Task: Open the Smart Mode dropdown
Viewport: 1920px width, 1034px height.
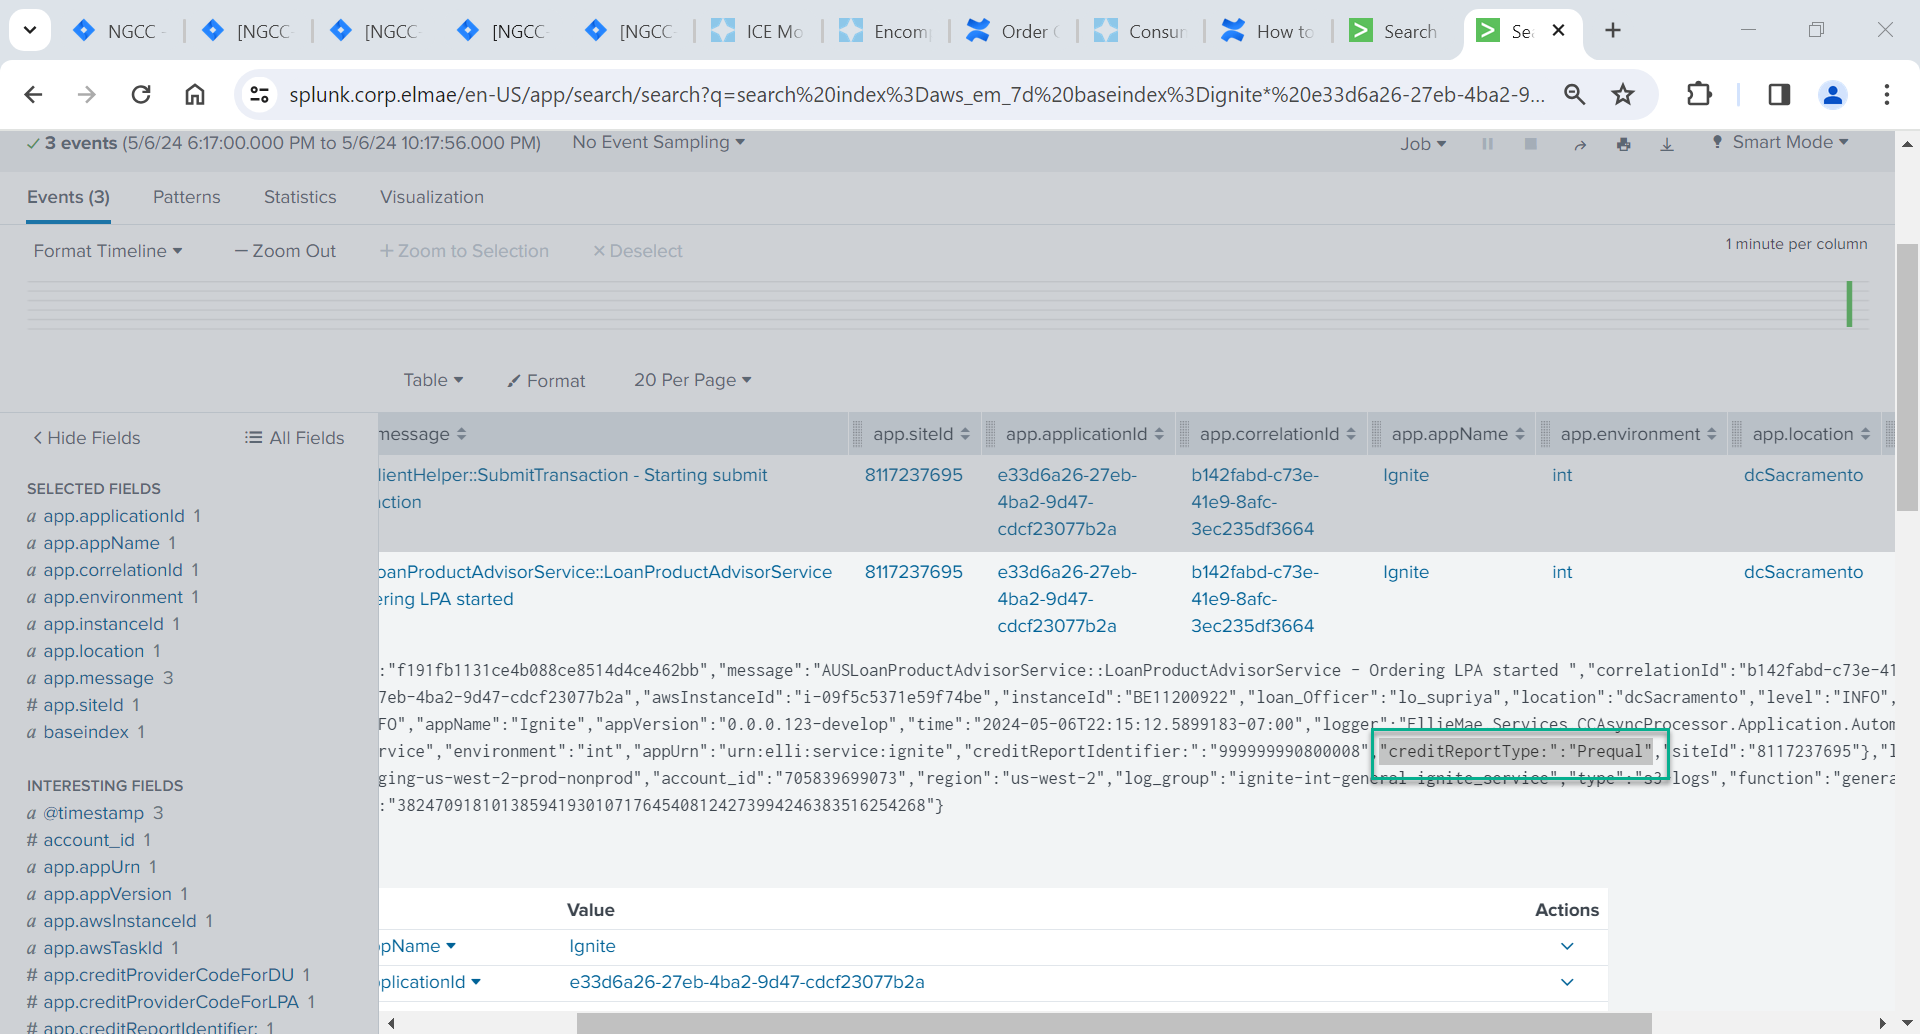Action: 1780,142
